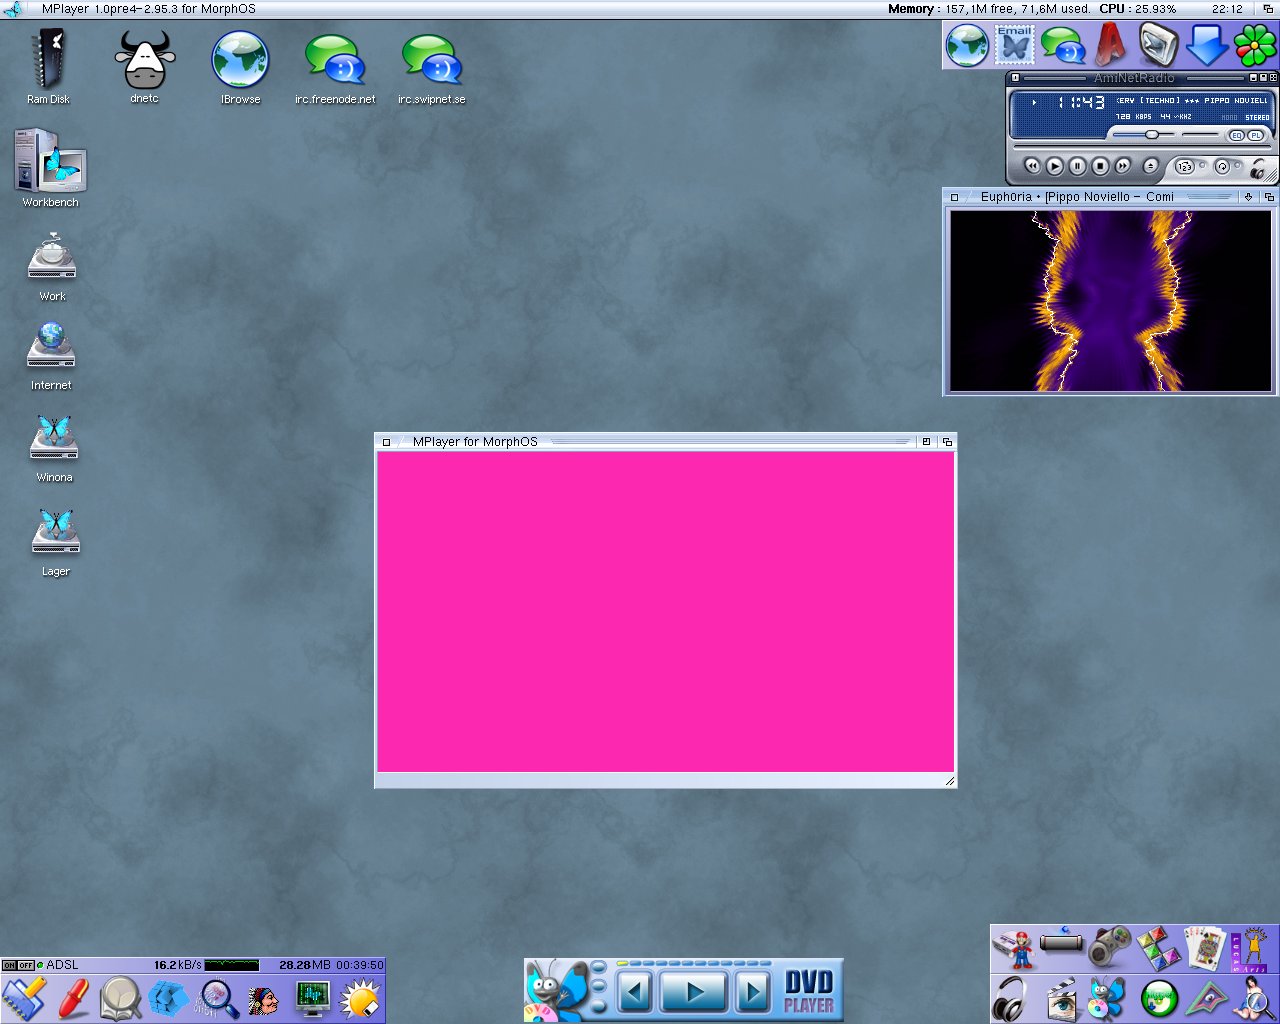Image resolution: width=1280 pixels, height=1024 pixels.
Task: Click AmiNetRadio previous track button
Action: (1033, 166)
